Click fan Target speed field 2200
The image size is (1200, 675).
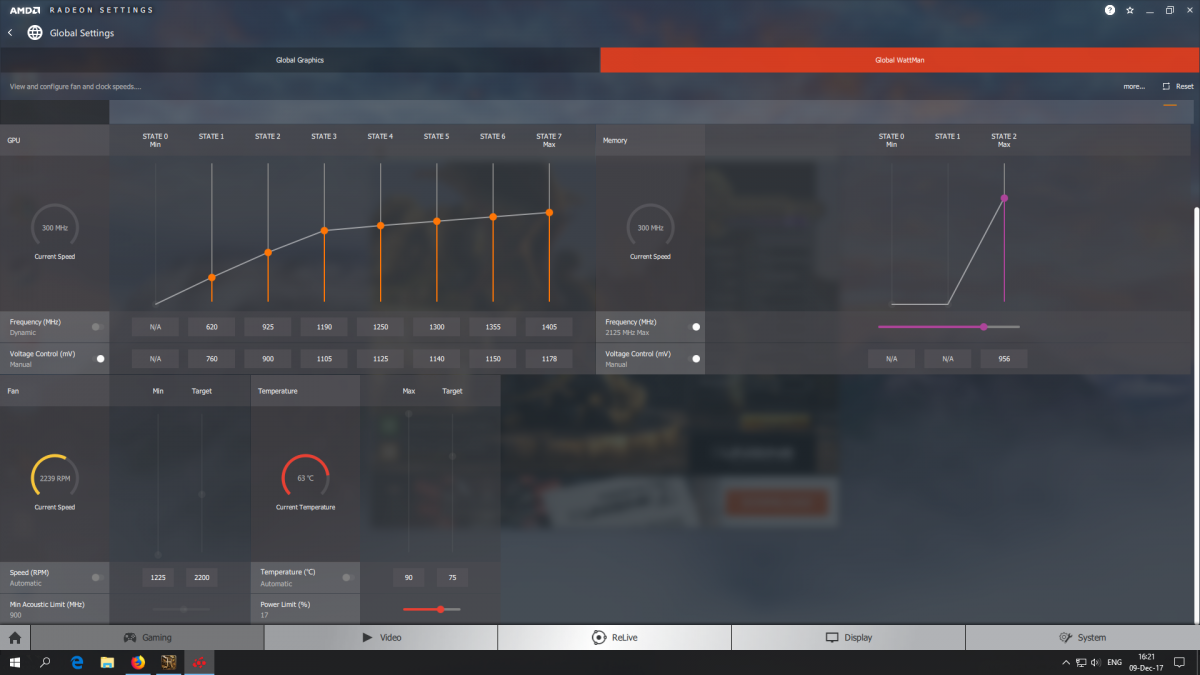tap(202, 577)
